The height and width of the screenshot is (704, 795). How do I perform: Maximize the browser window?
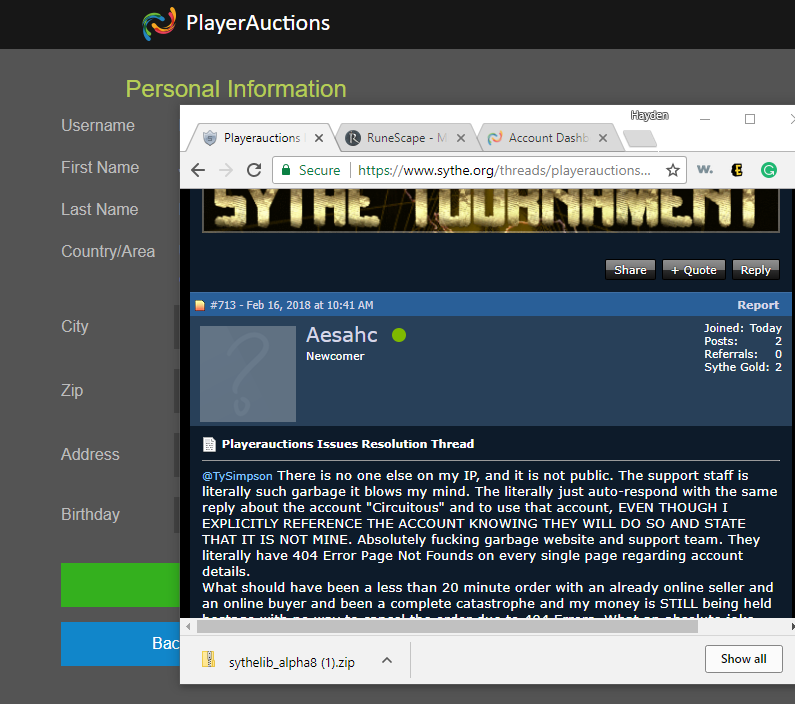pyautogui.click(x=749, y=119)
